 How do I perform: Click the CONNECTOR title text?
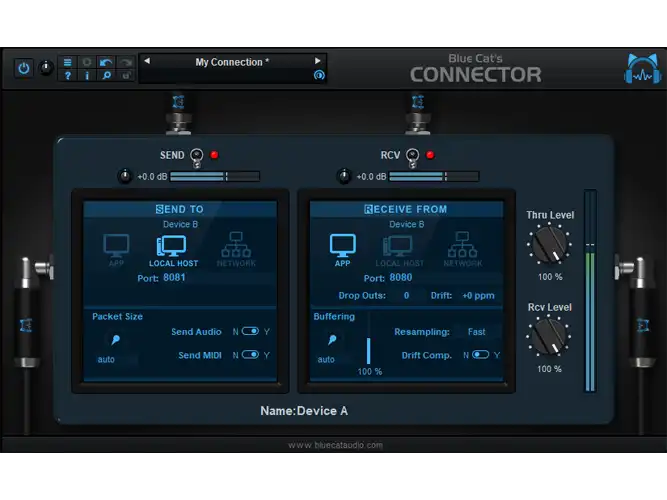click(x=476, y=75)
